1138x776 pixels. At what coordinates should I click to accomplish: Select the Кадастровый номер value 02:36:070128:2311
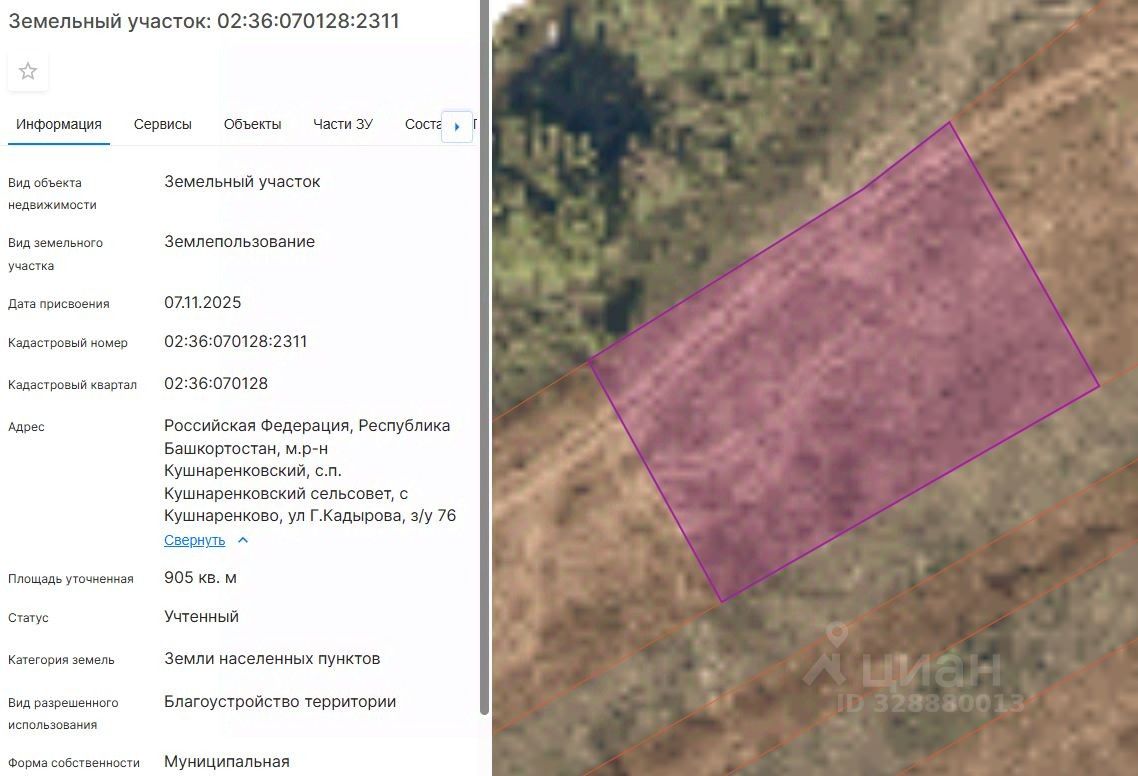coord(236,341)
